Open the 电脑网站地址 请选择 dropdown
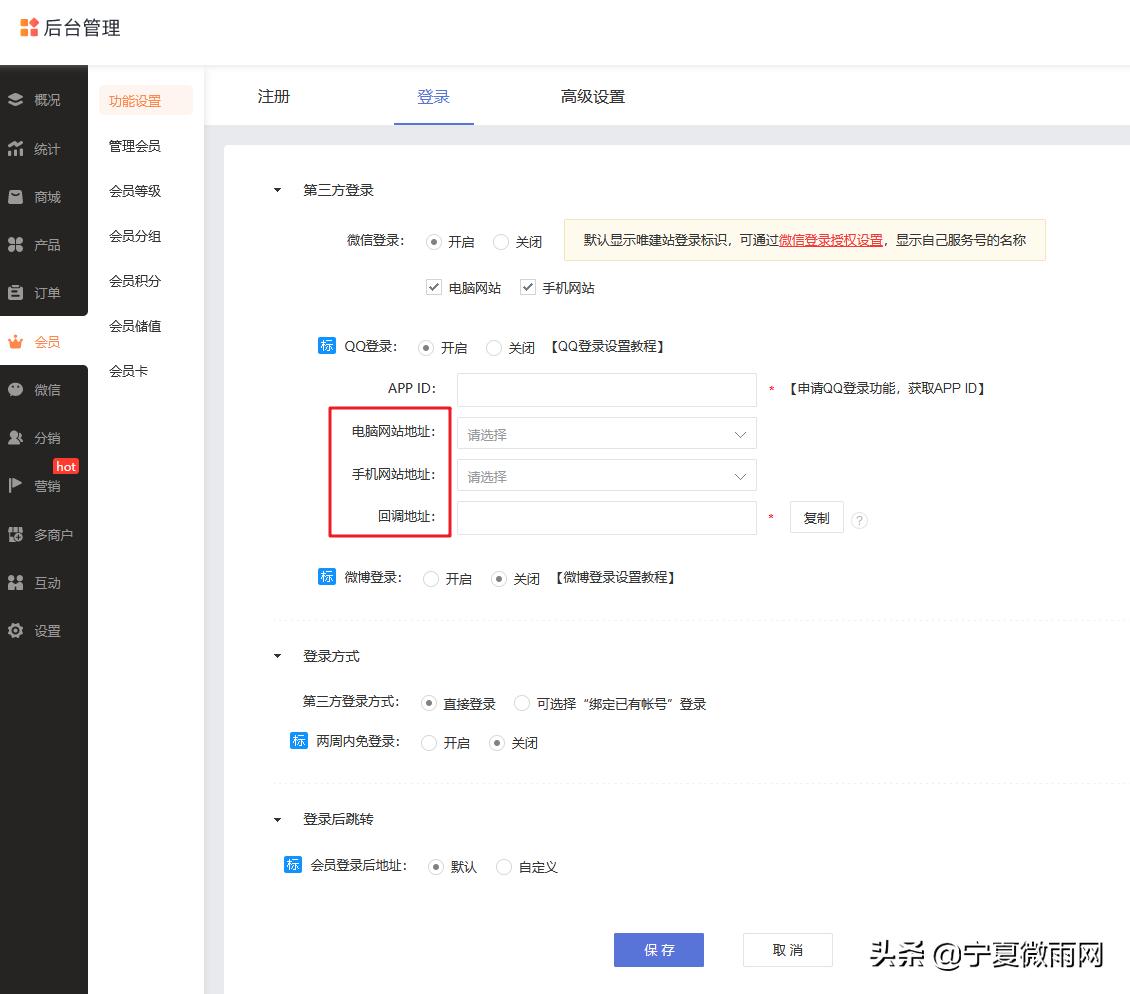1130x994 pixels. tap(606, 434)
